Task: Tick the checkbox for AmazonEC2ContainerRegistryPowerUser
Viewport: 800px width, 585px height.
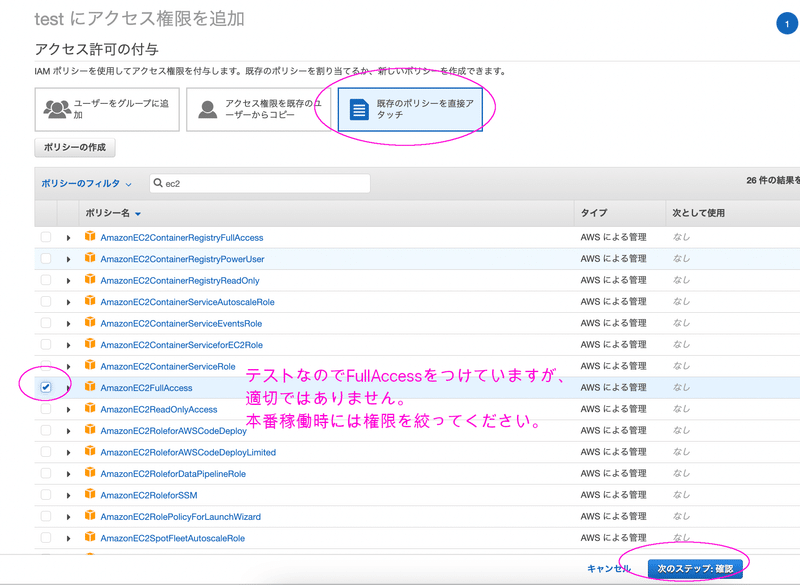Action: pos(46,259)
